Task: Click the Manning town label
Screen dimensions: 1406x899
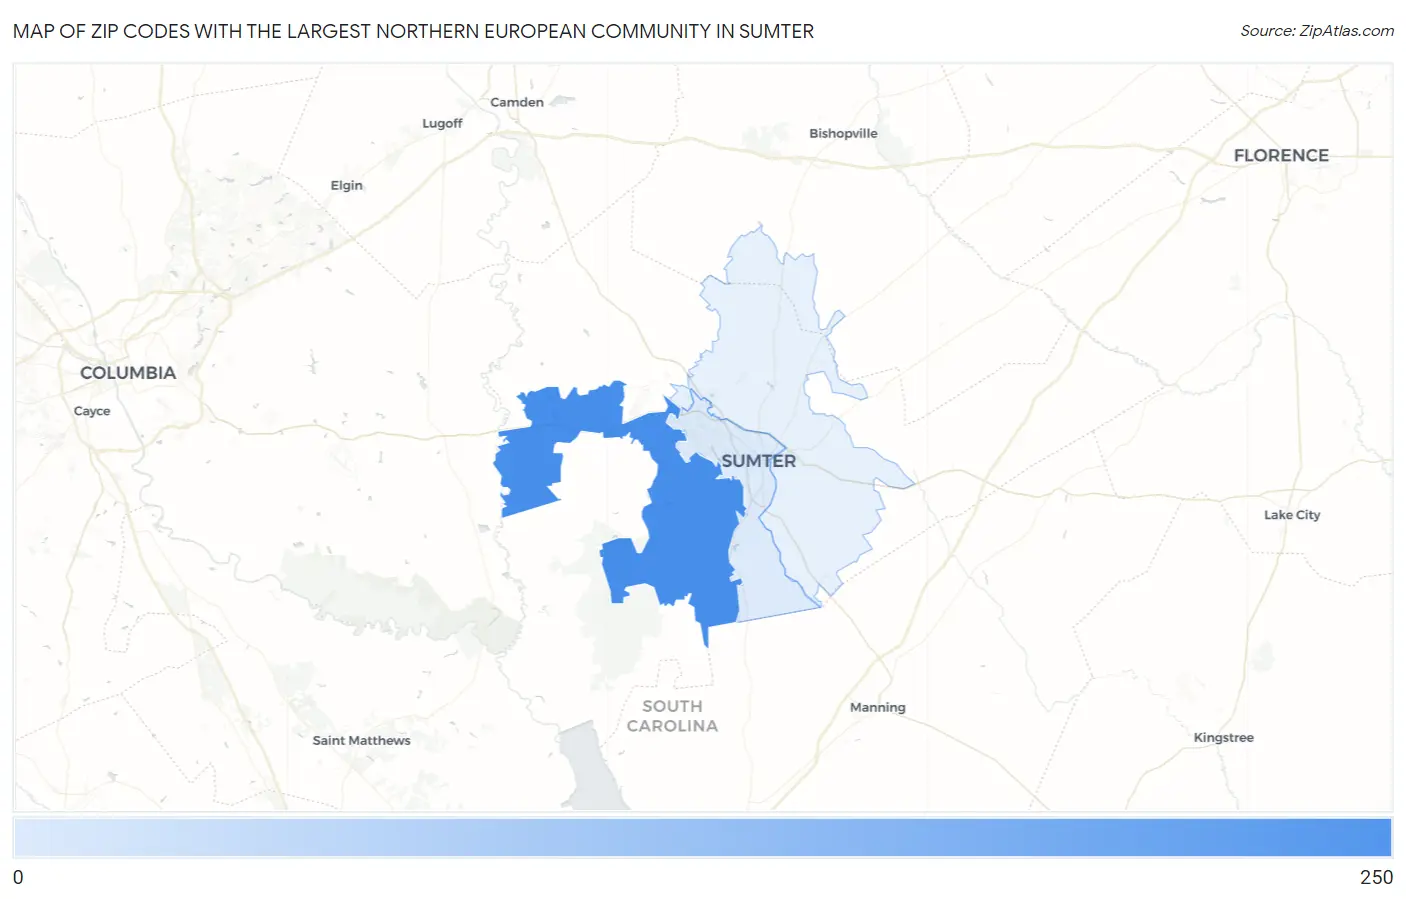Action: [x=878, y=707]
